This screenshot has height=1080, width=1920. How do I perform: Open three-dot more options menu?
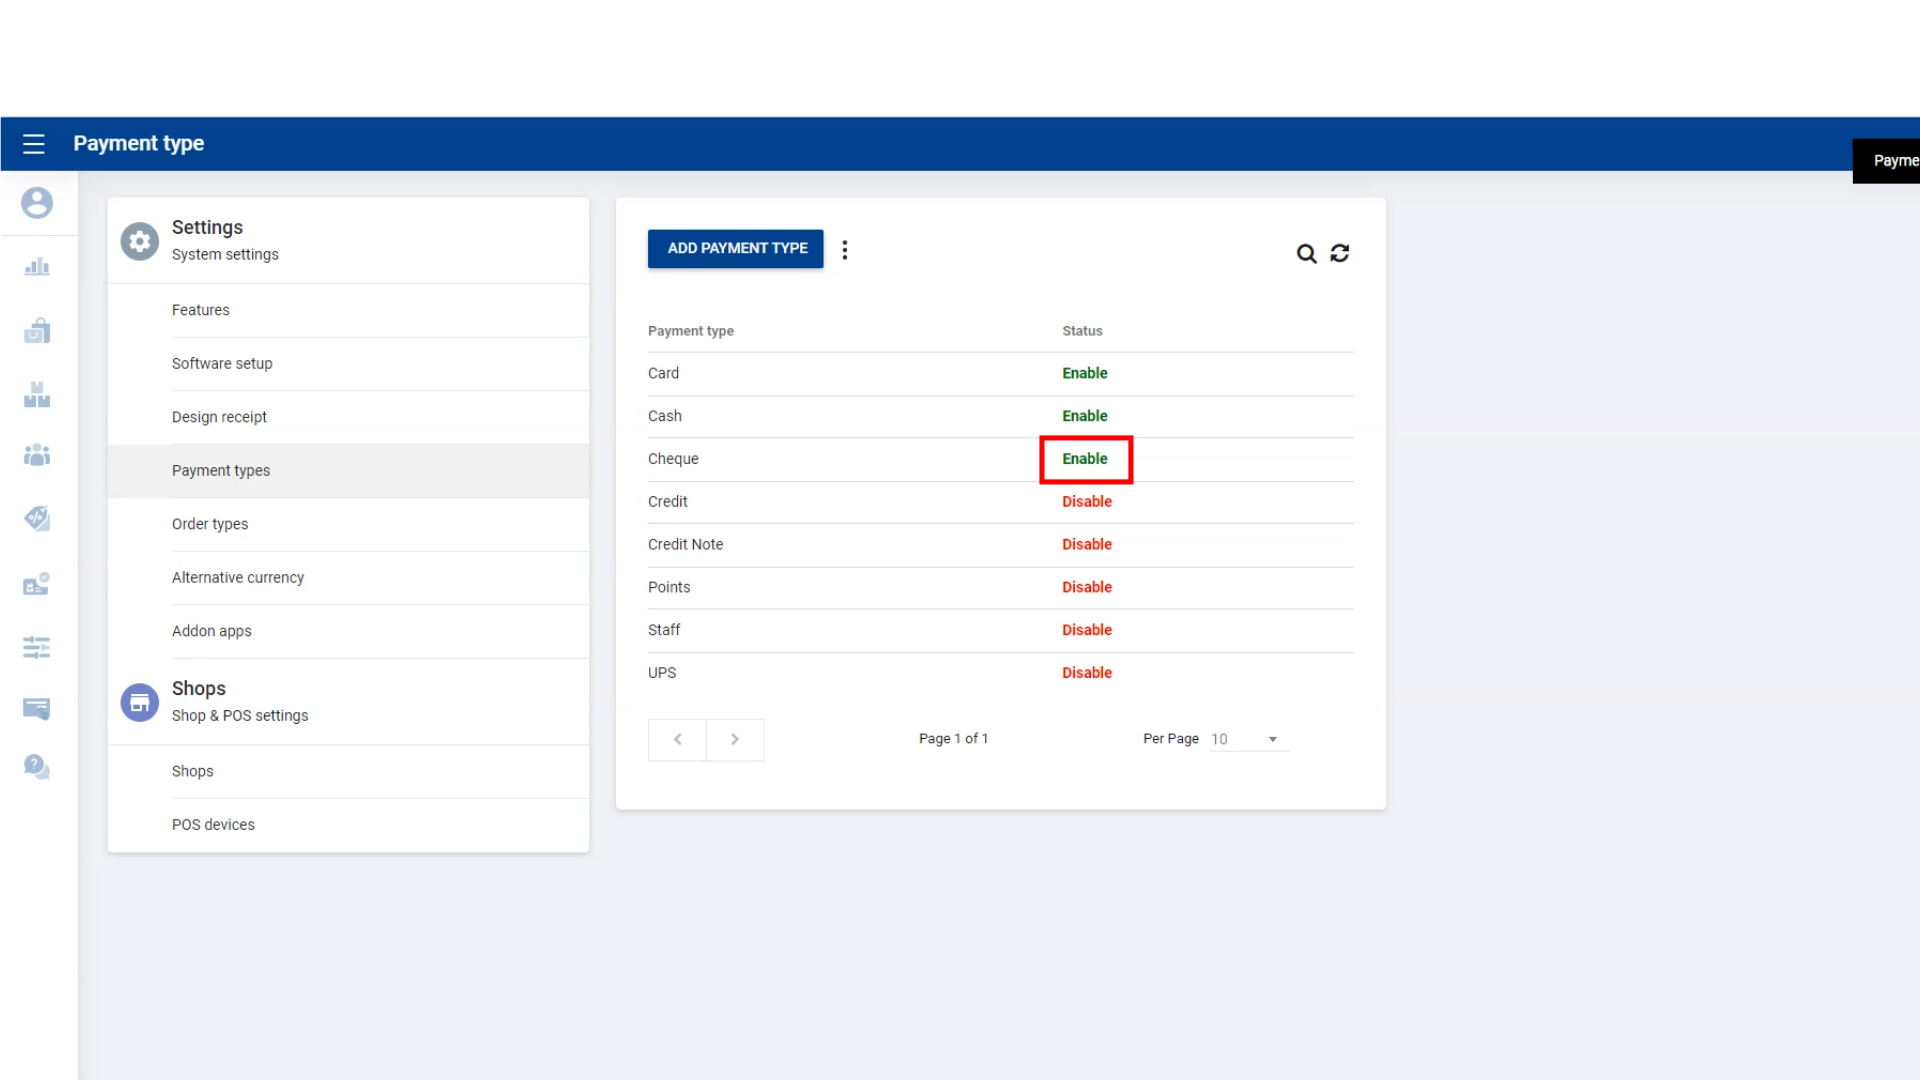click(845, 250)
